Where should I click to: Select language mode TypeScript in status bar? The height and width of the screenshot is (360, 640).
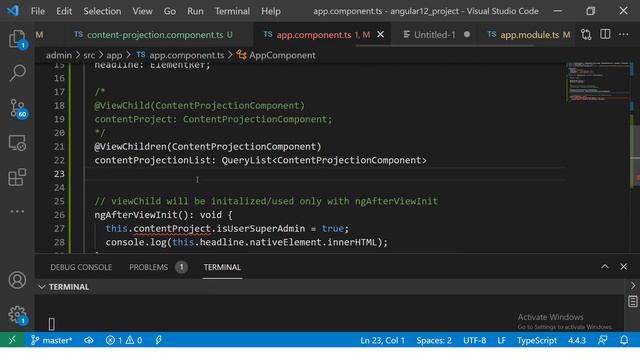pyautogui.click(x=537, y=340)
